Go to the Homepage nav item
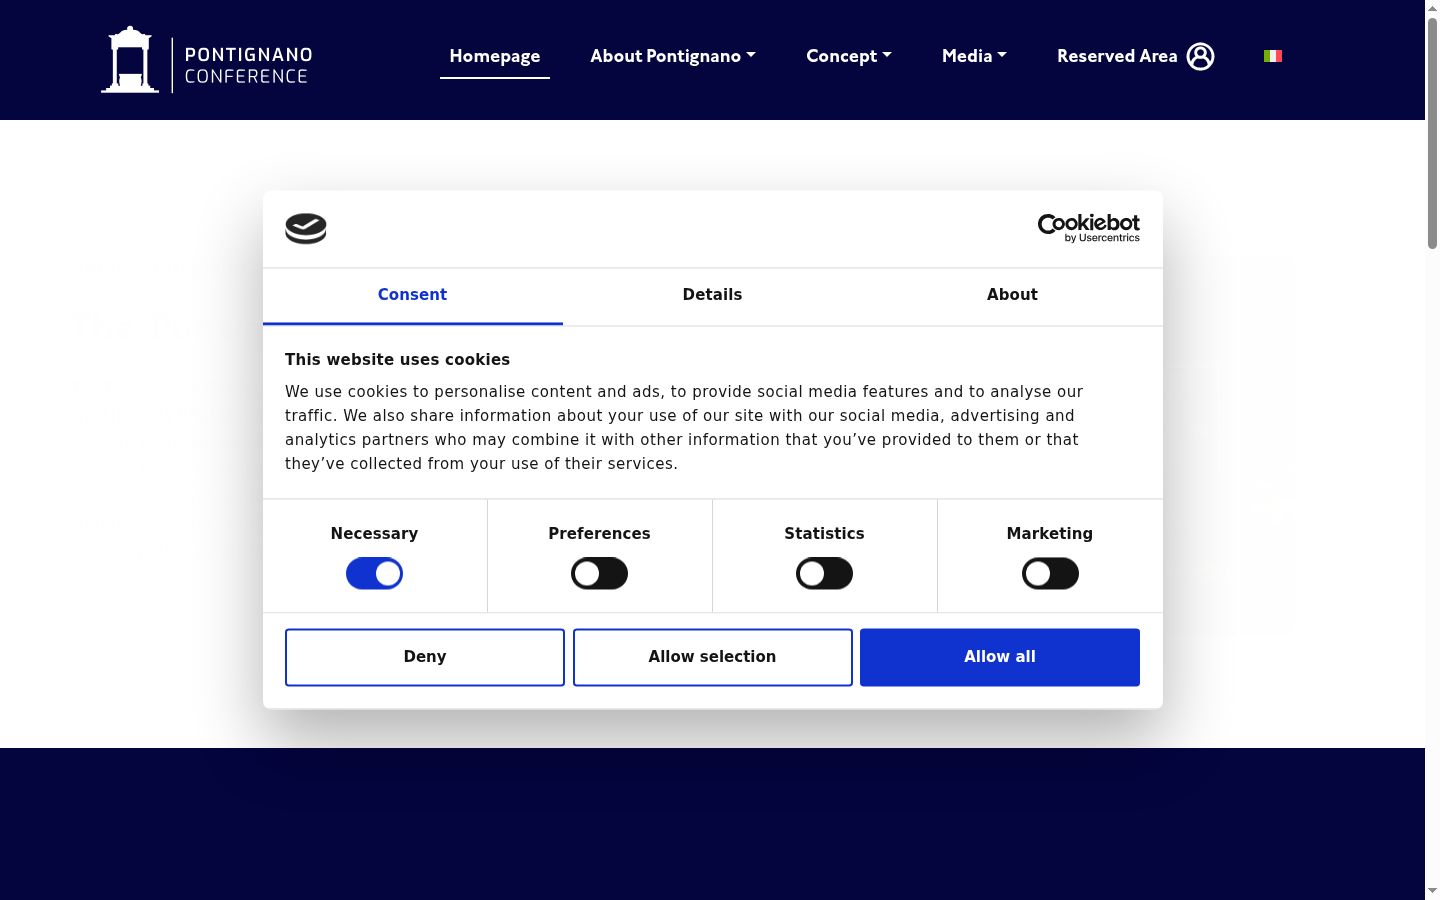This screenshot has height=900, width=1440. [x=495, y=56]
